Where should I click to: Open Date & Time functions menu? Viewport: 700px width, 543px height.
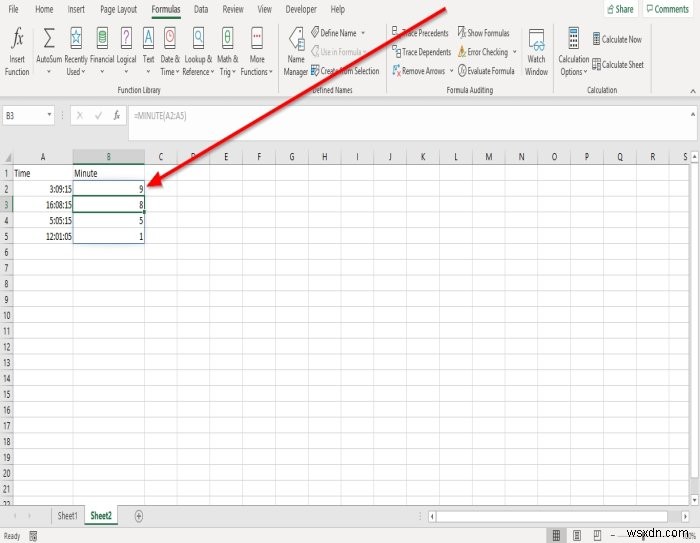170,51
